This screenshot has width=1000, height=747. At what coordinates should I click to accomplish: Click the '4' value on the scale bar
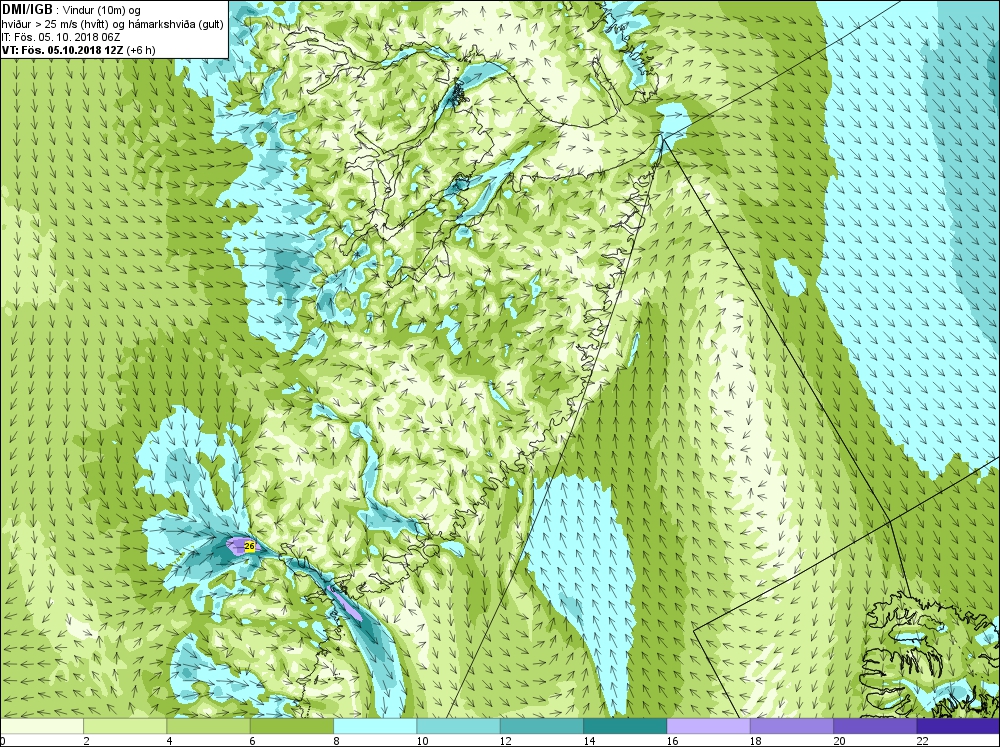pos(170,741)
